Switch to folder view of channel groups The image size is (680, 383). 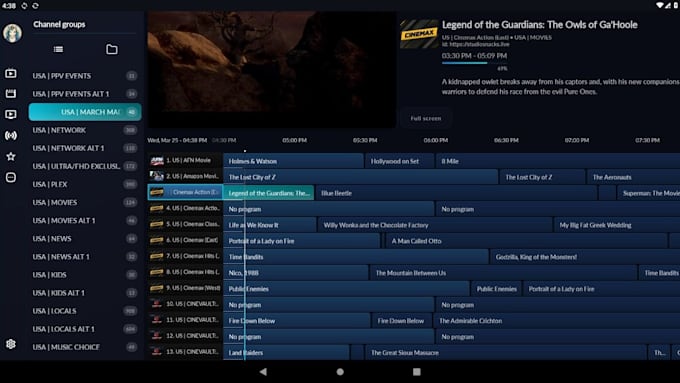pos(111,49)
